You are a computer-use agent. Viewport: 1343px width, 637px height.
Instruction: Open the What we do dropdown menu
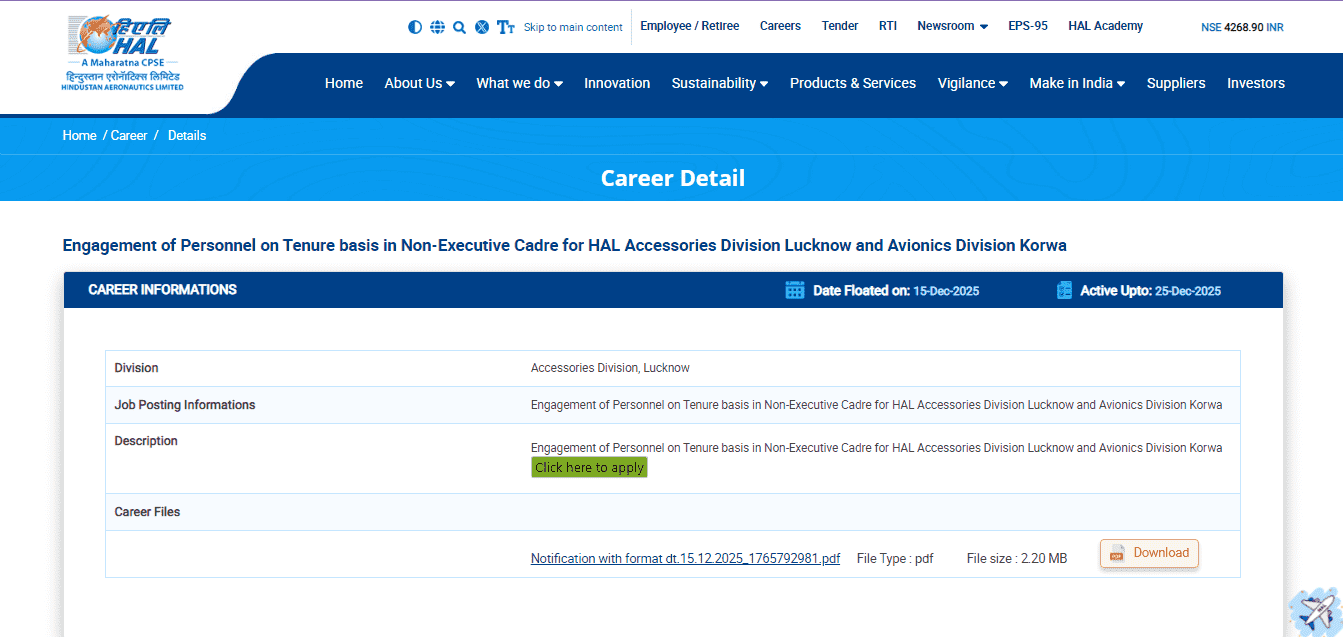pos(519,83)
